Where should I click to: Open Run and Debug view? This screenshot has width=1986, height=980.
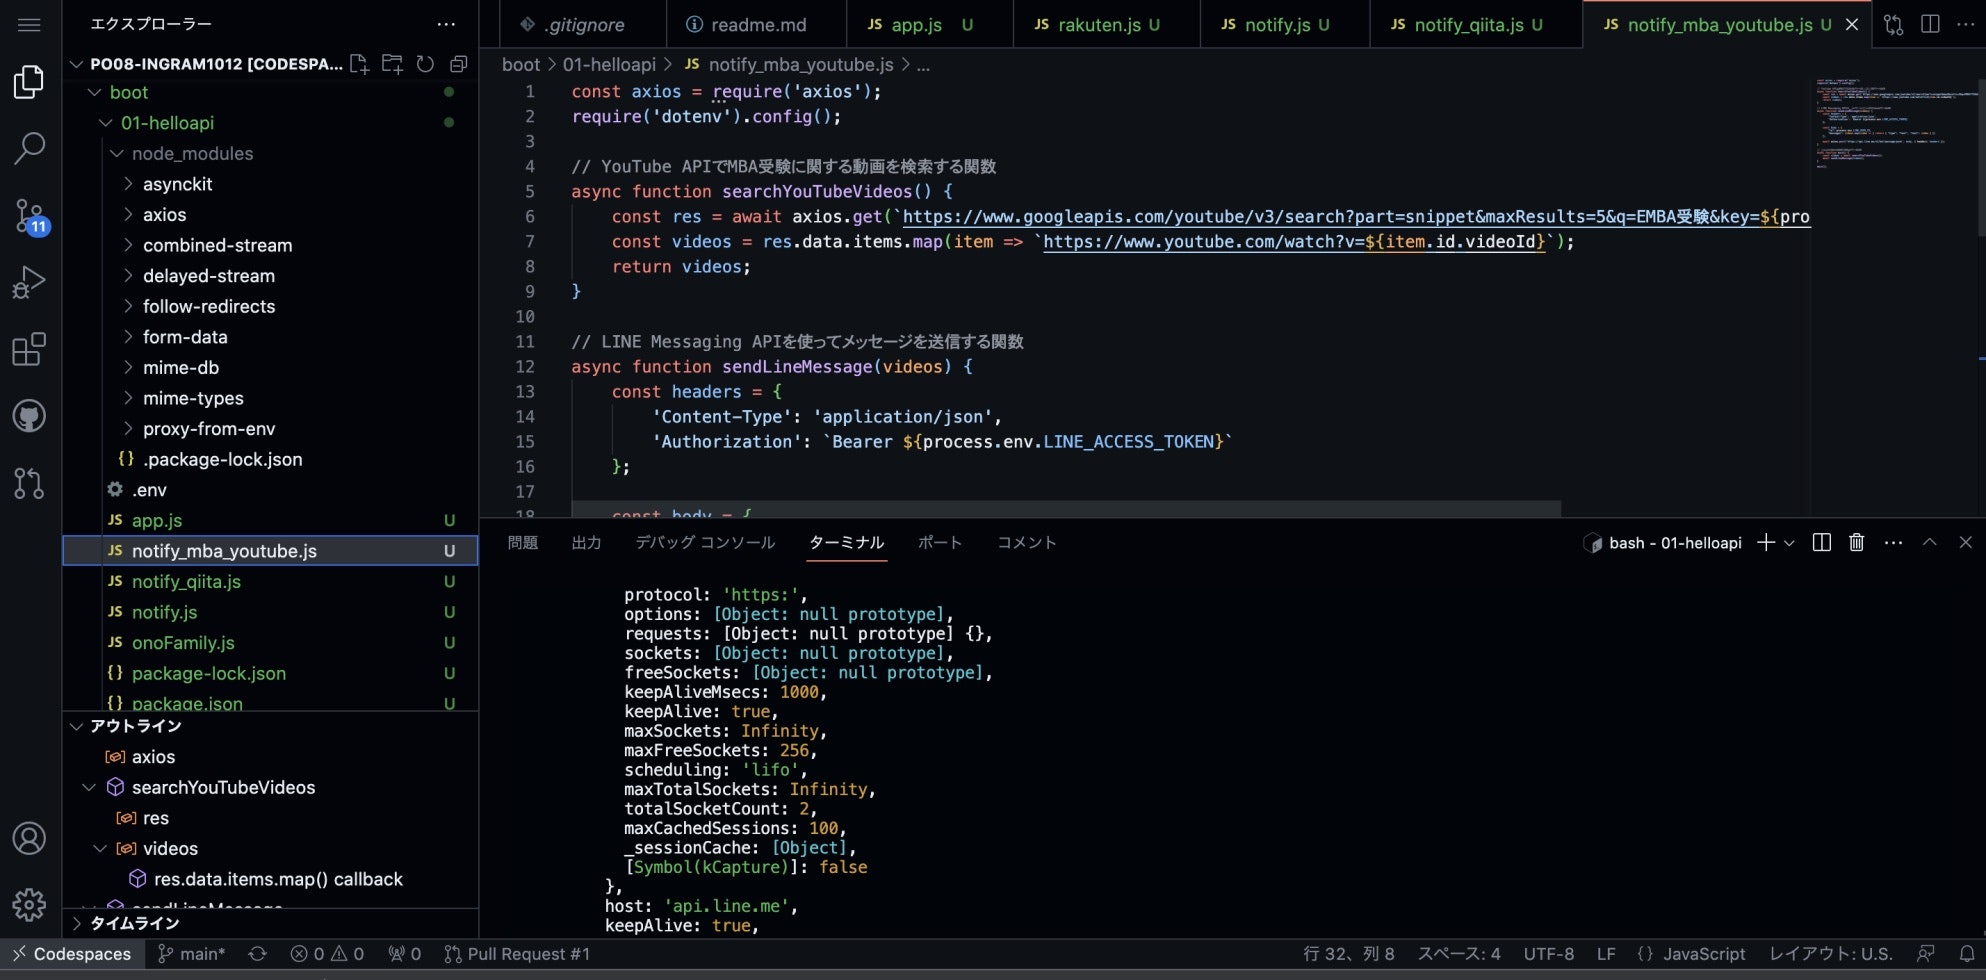pyautogui.click(x=29, y=282)
